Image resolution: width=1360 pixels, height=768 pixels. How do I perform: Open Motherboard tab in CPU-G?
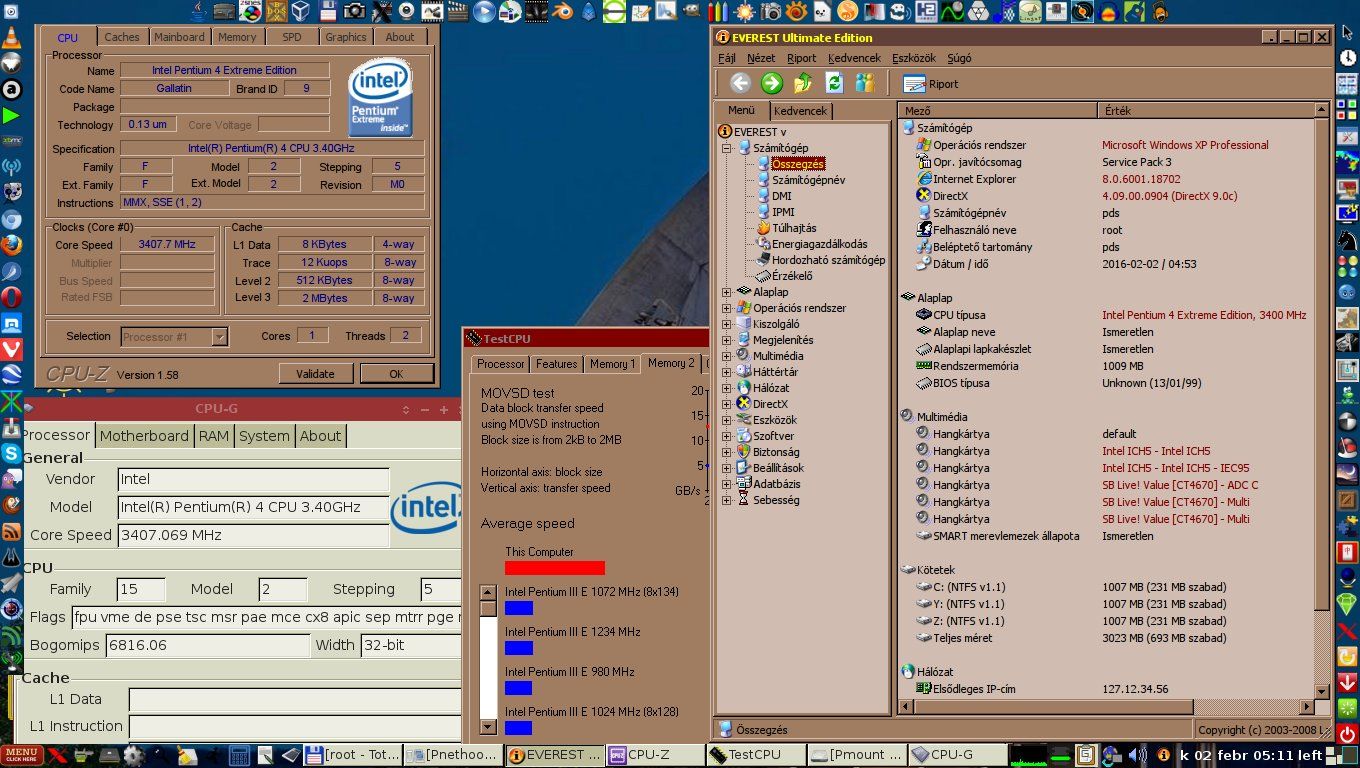click(144, 436)
